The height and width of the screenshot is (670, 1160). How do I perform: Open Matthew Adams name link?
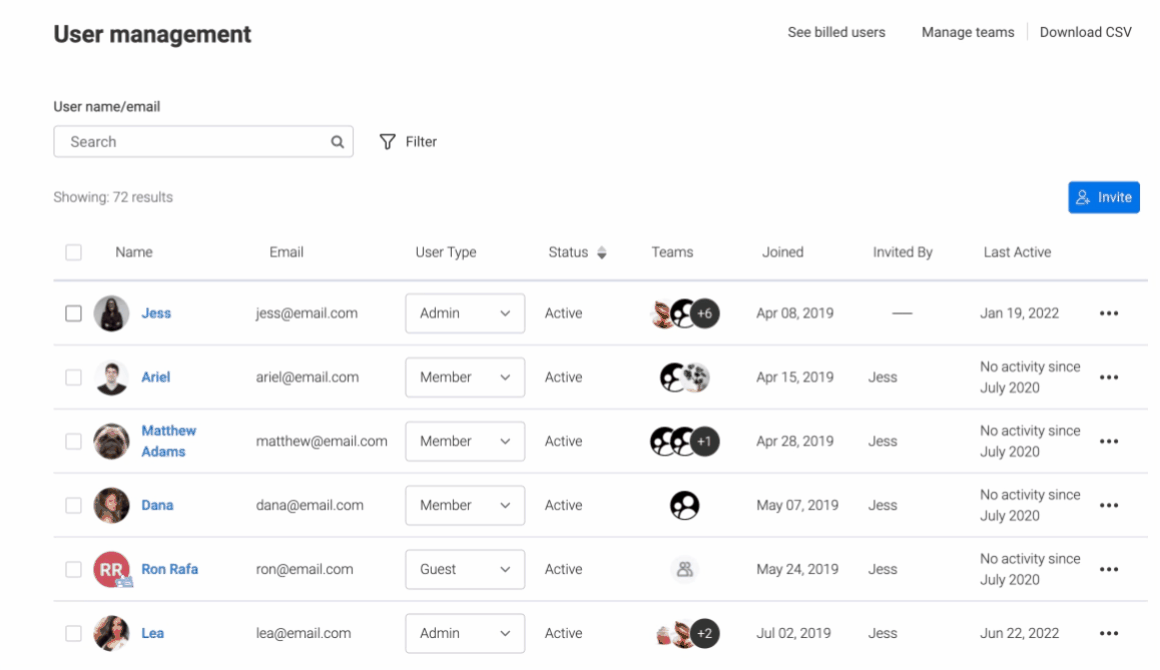[x=169, y=441]
